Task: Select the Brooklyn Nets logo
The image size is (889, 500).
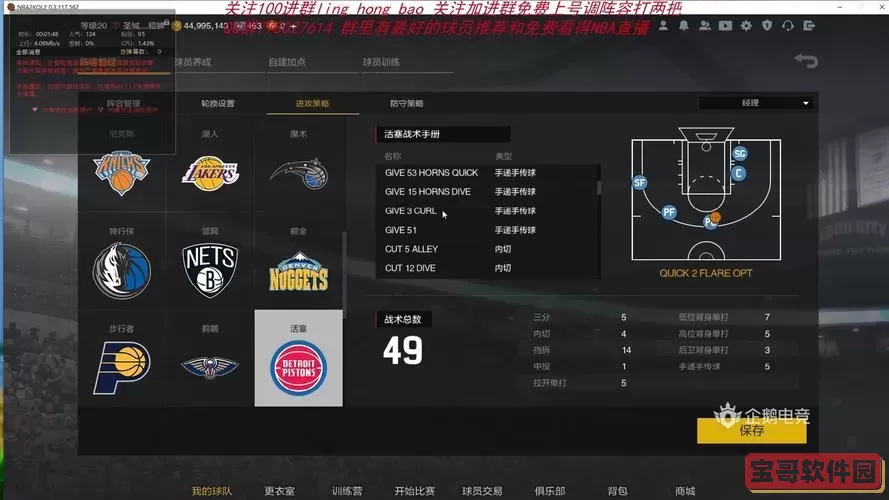Action: point(210,271)
